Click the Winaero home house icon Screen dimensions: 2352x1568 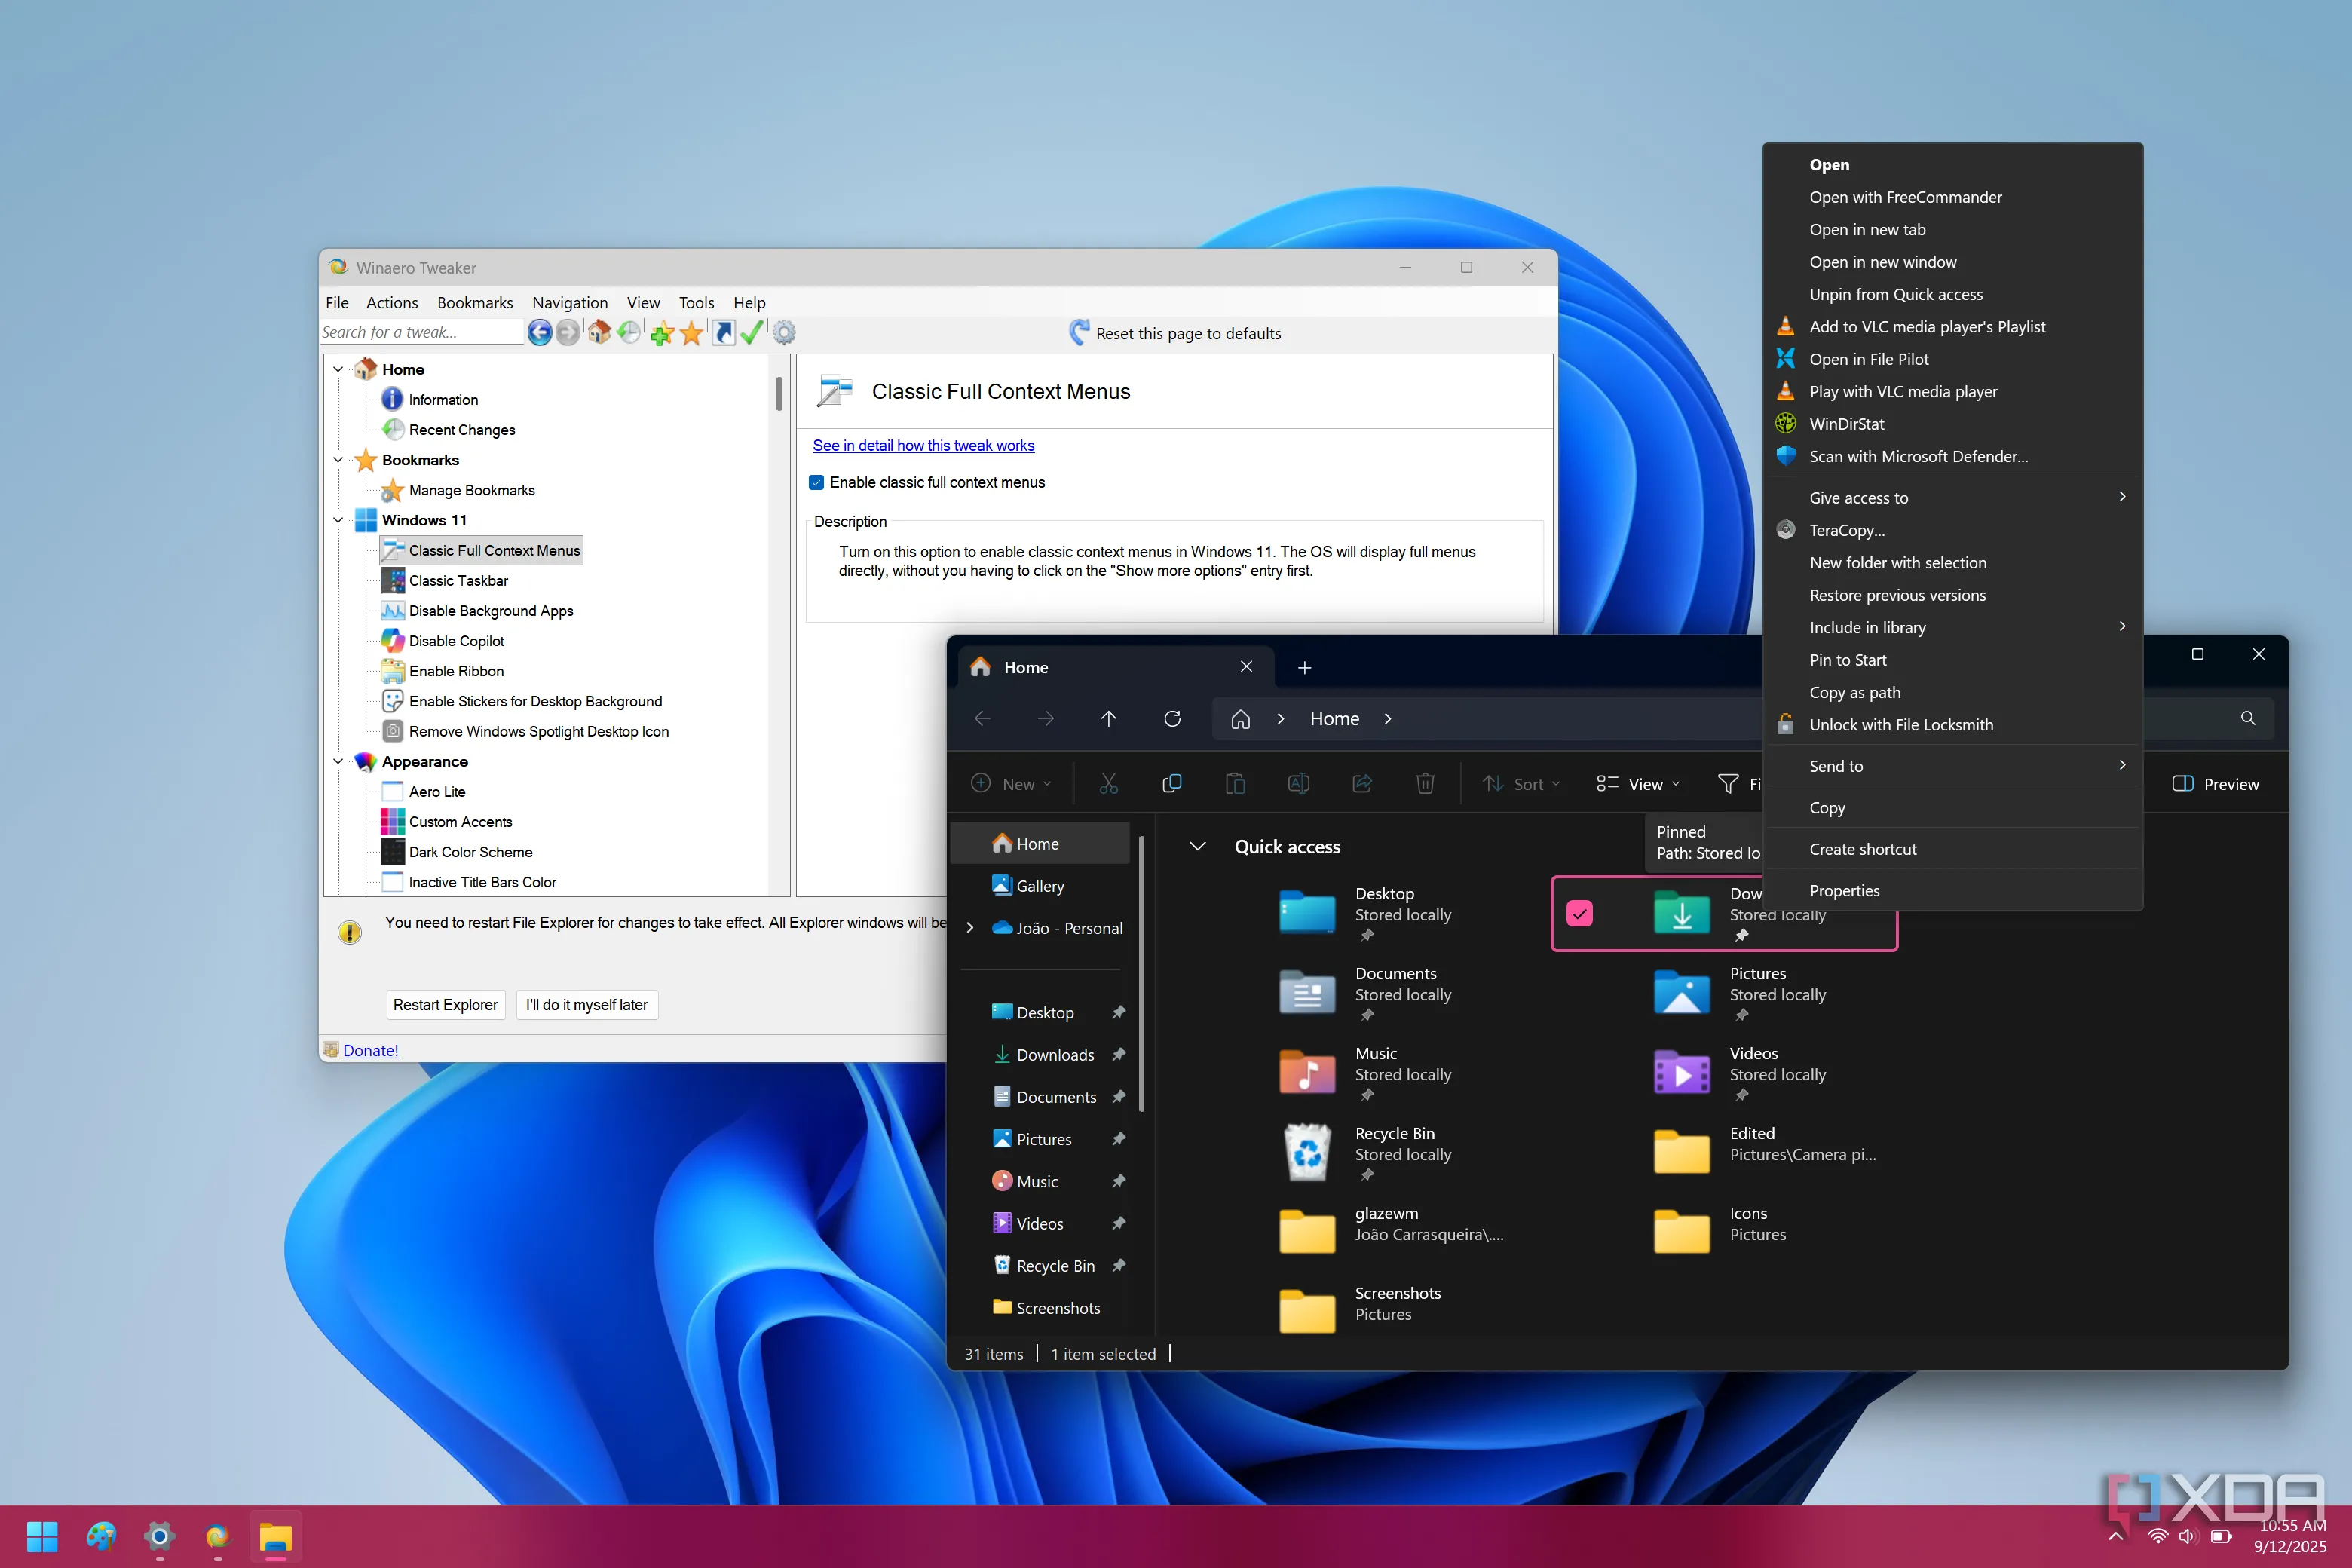pyautogui.click(x=599, y=333)
